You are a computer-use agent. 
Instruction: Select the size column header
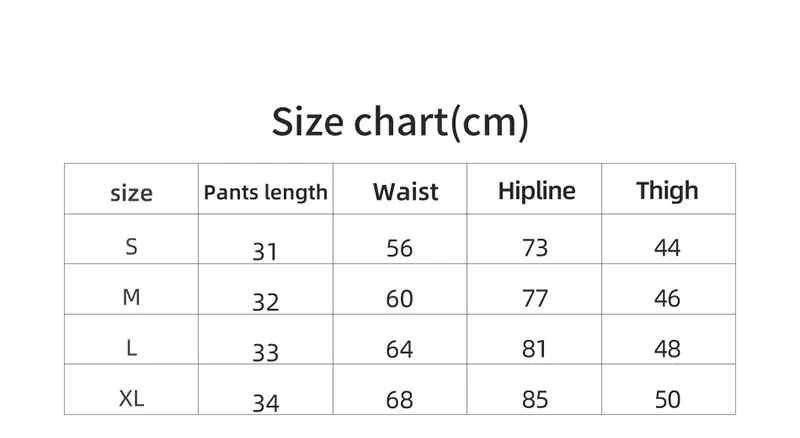tap(132, 193)
